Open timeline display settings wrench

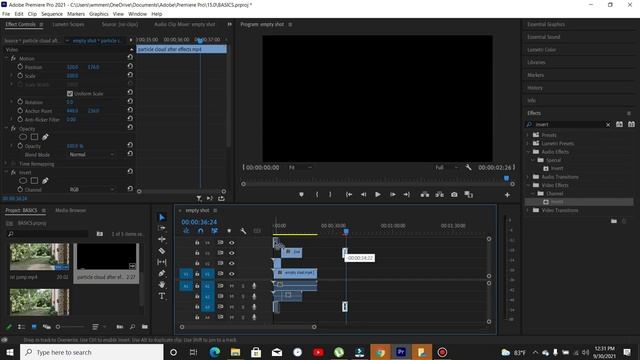[x=243, y=231]
